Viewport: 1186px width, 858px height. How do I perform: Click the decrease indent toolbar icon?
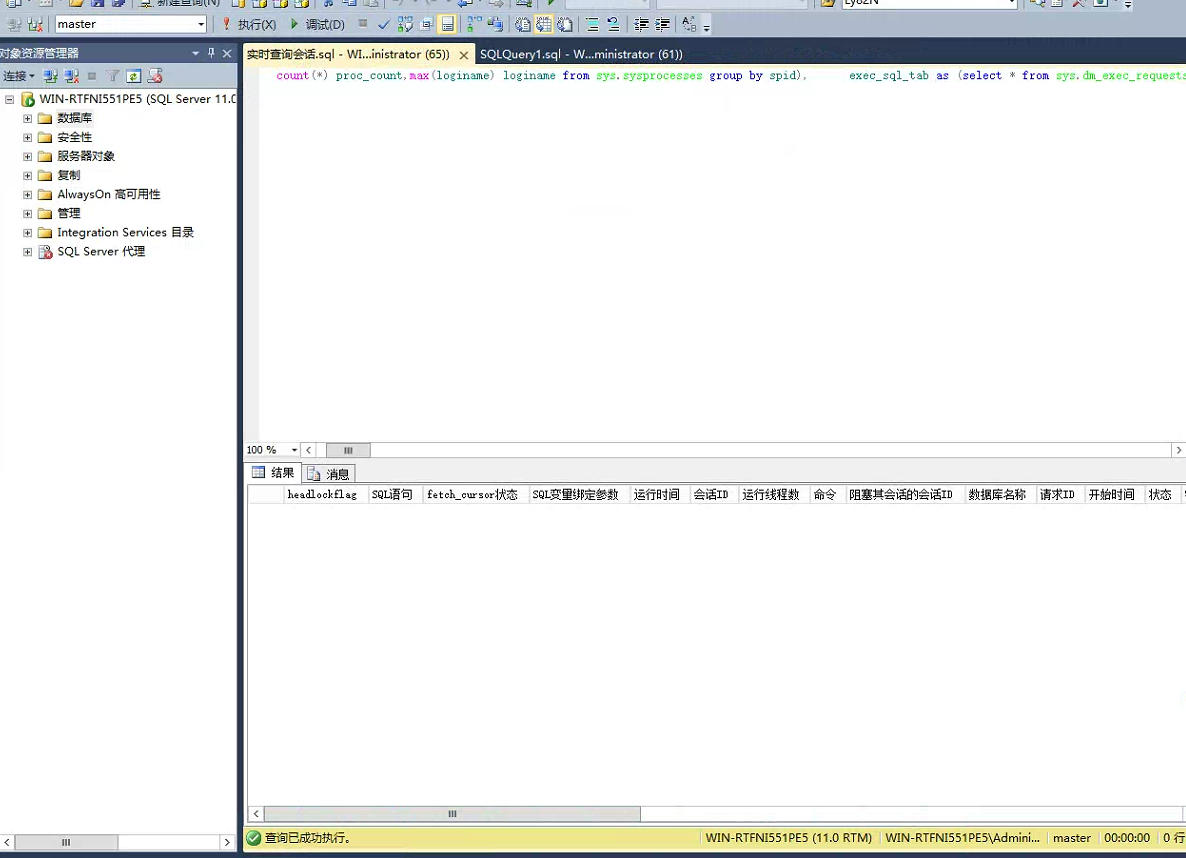[x=641, y=24]
